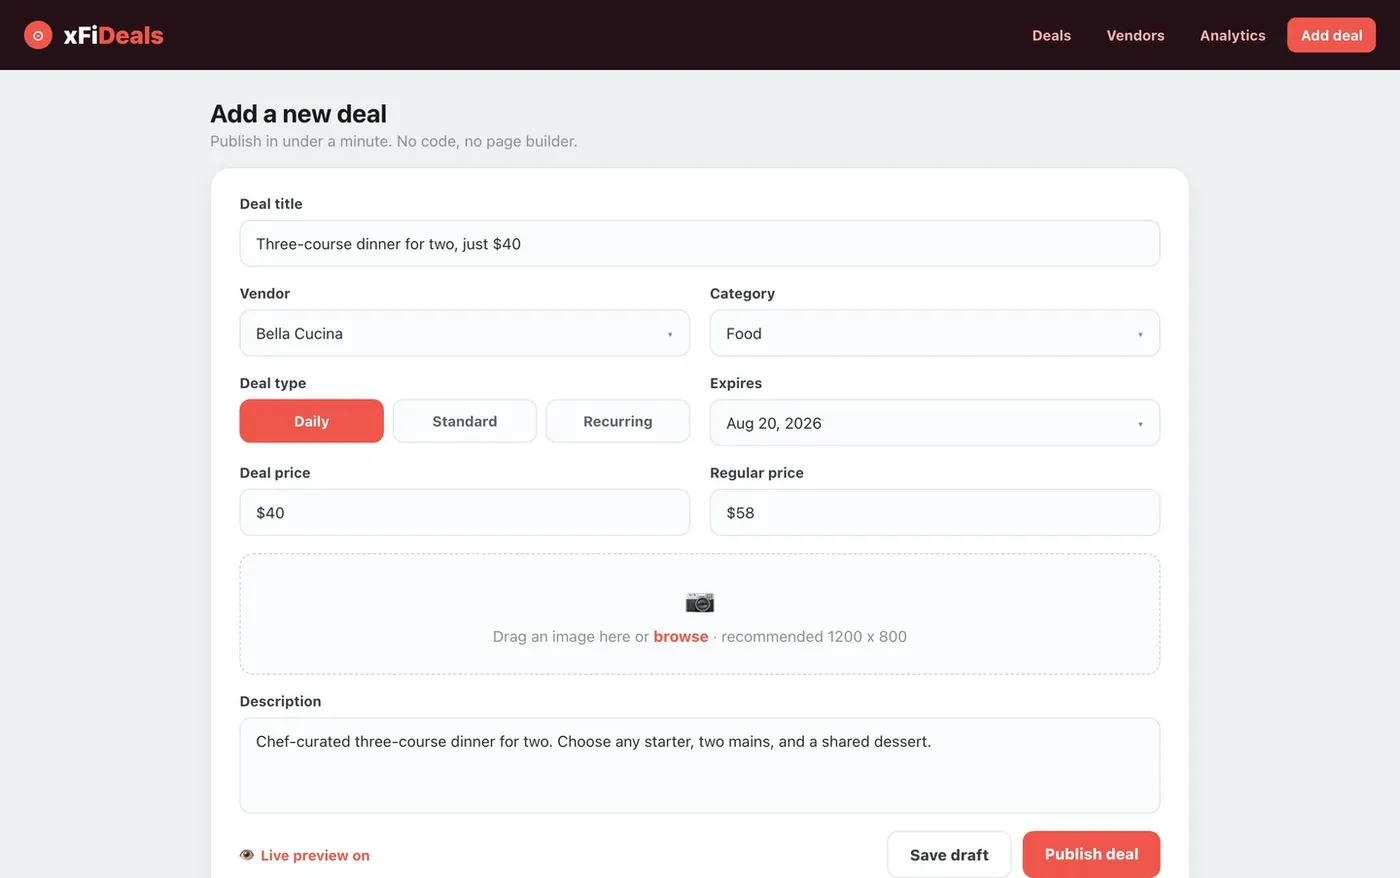1400x878 pixels.
Task: Focus the Deal title input field
Action: click(700, 243)
